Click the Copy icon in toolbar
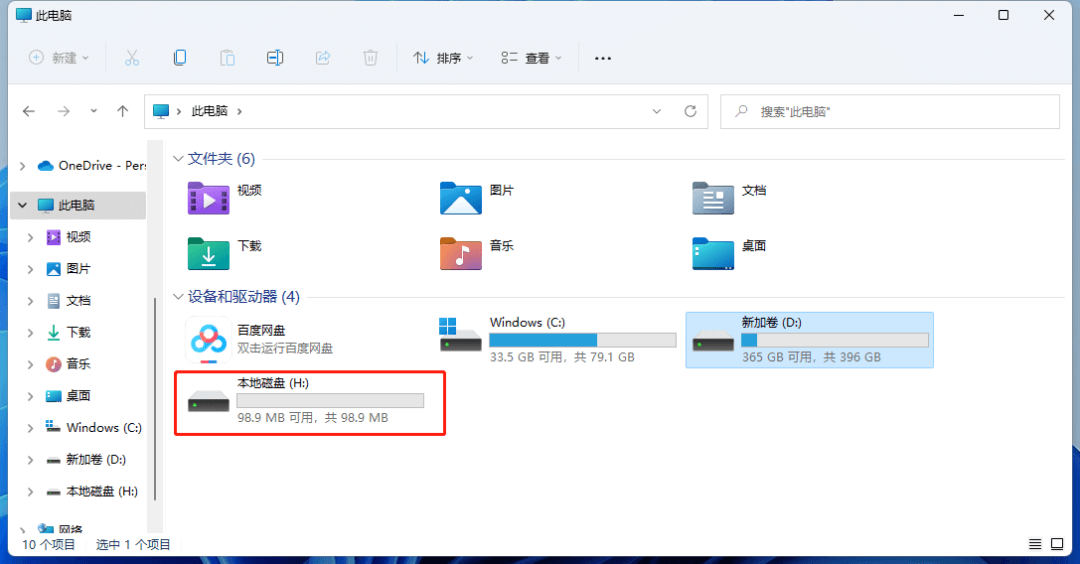This screenshot has width=1080, height=564. [x=179, y=58]
